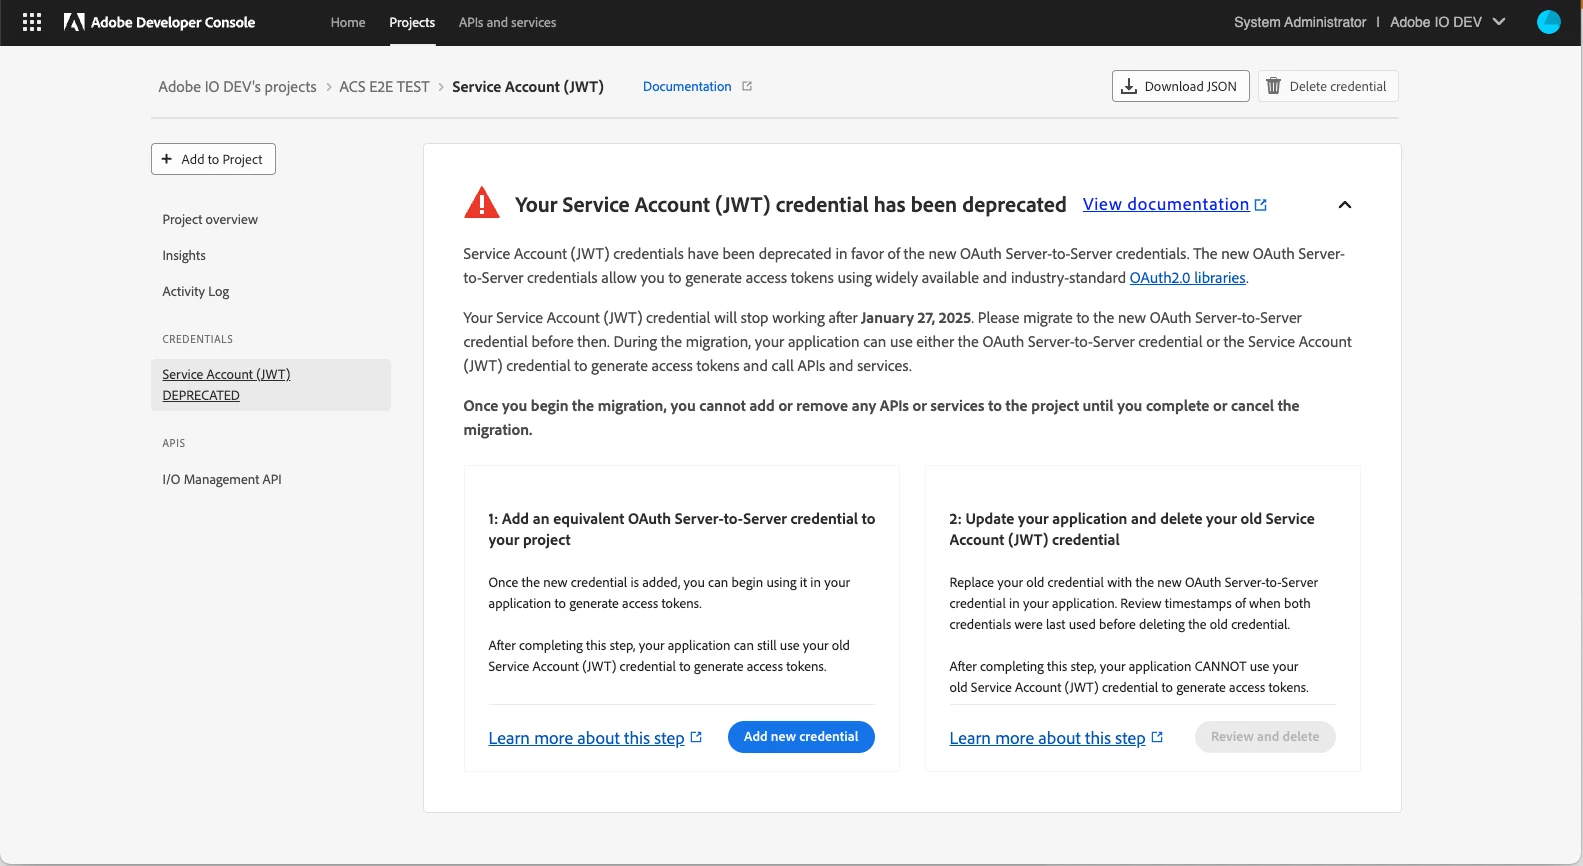The height and width of the screenshot is (866, 1583).
Task: Open step 2 Learn more about this step
Action: click(1047, 738)
